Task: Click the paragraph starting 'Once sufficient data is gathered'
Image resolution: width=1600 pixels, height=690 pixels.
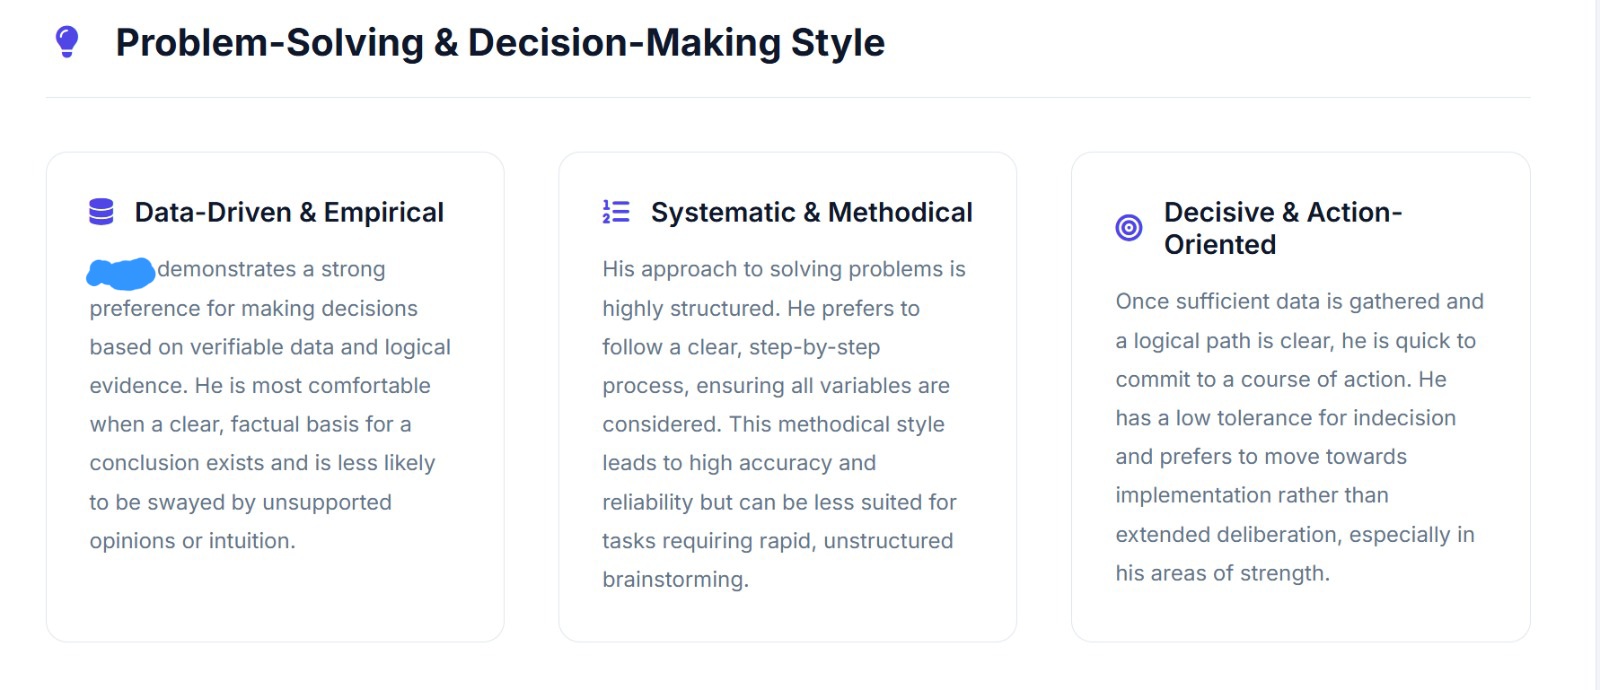Action: 1299,437
